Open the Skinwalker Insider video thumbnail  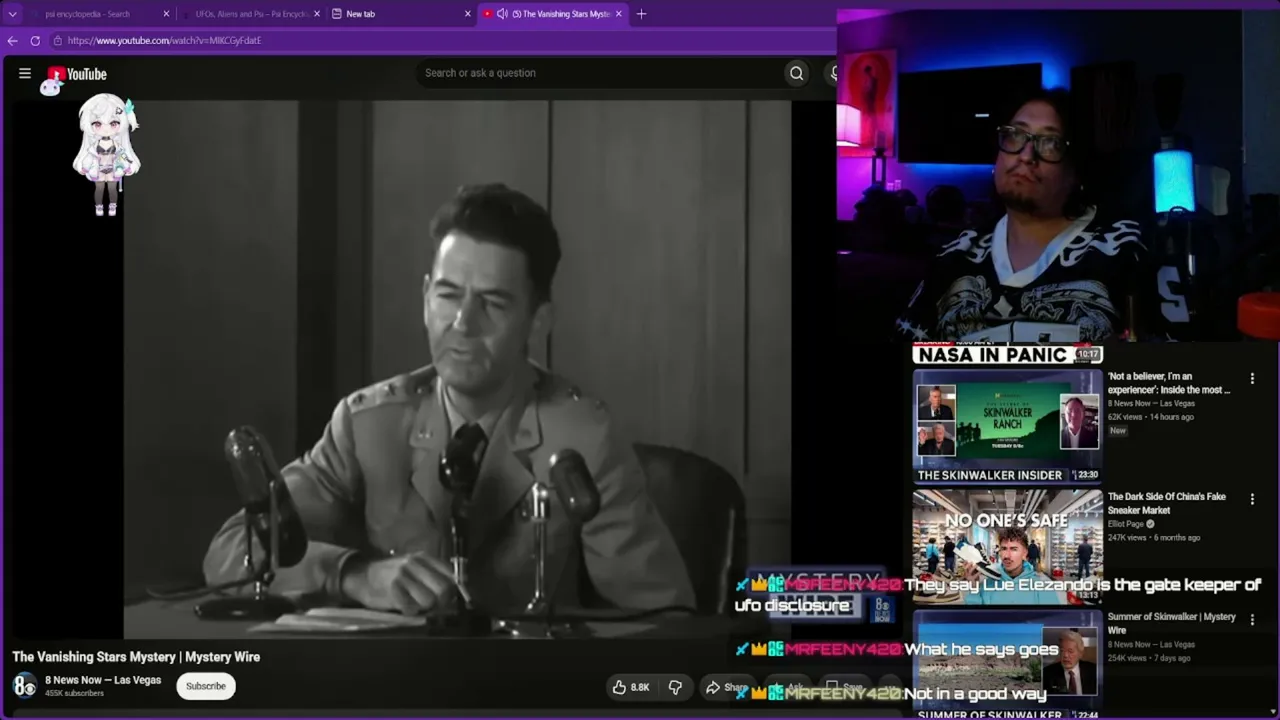(x=1007, y=426)
